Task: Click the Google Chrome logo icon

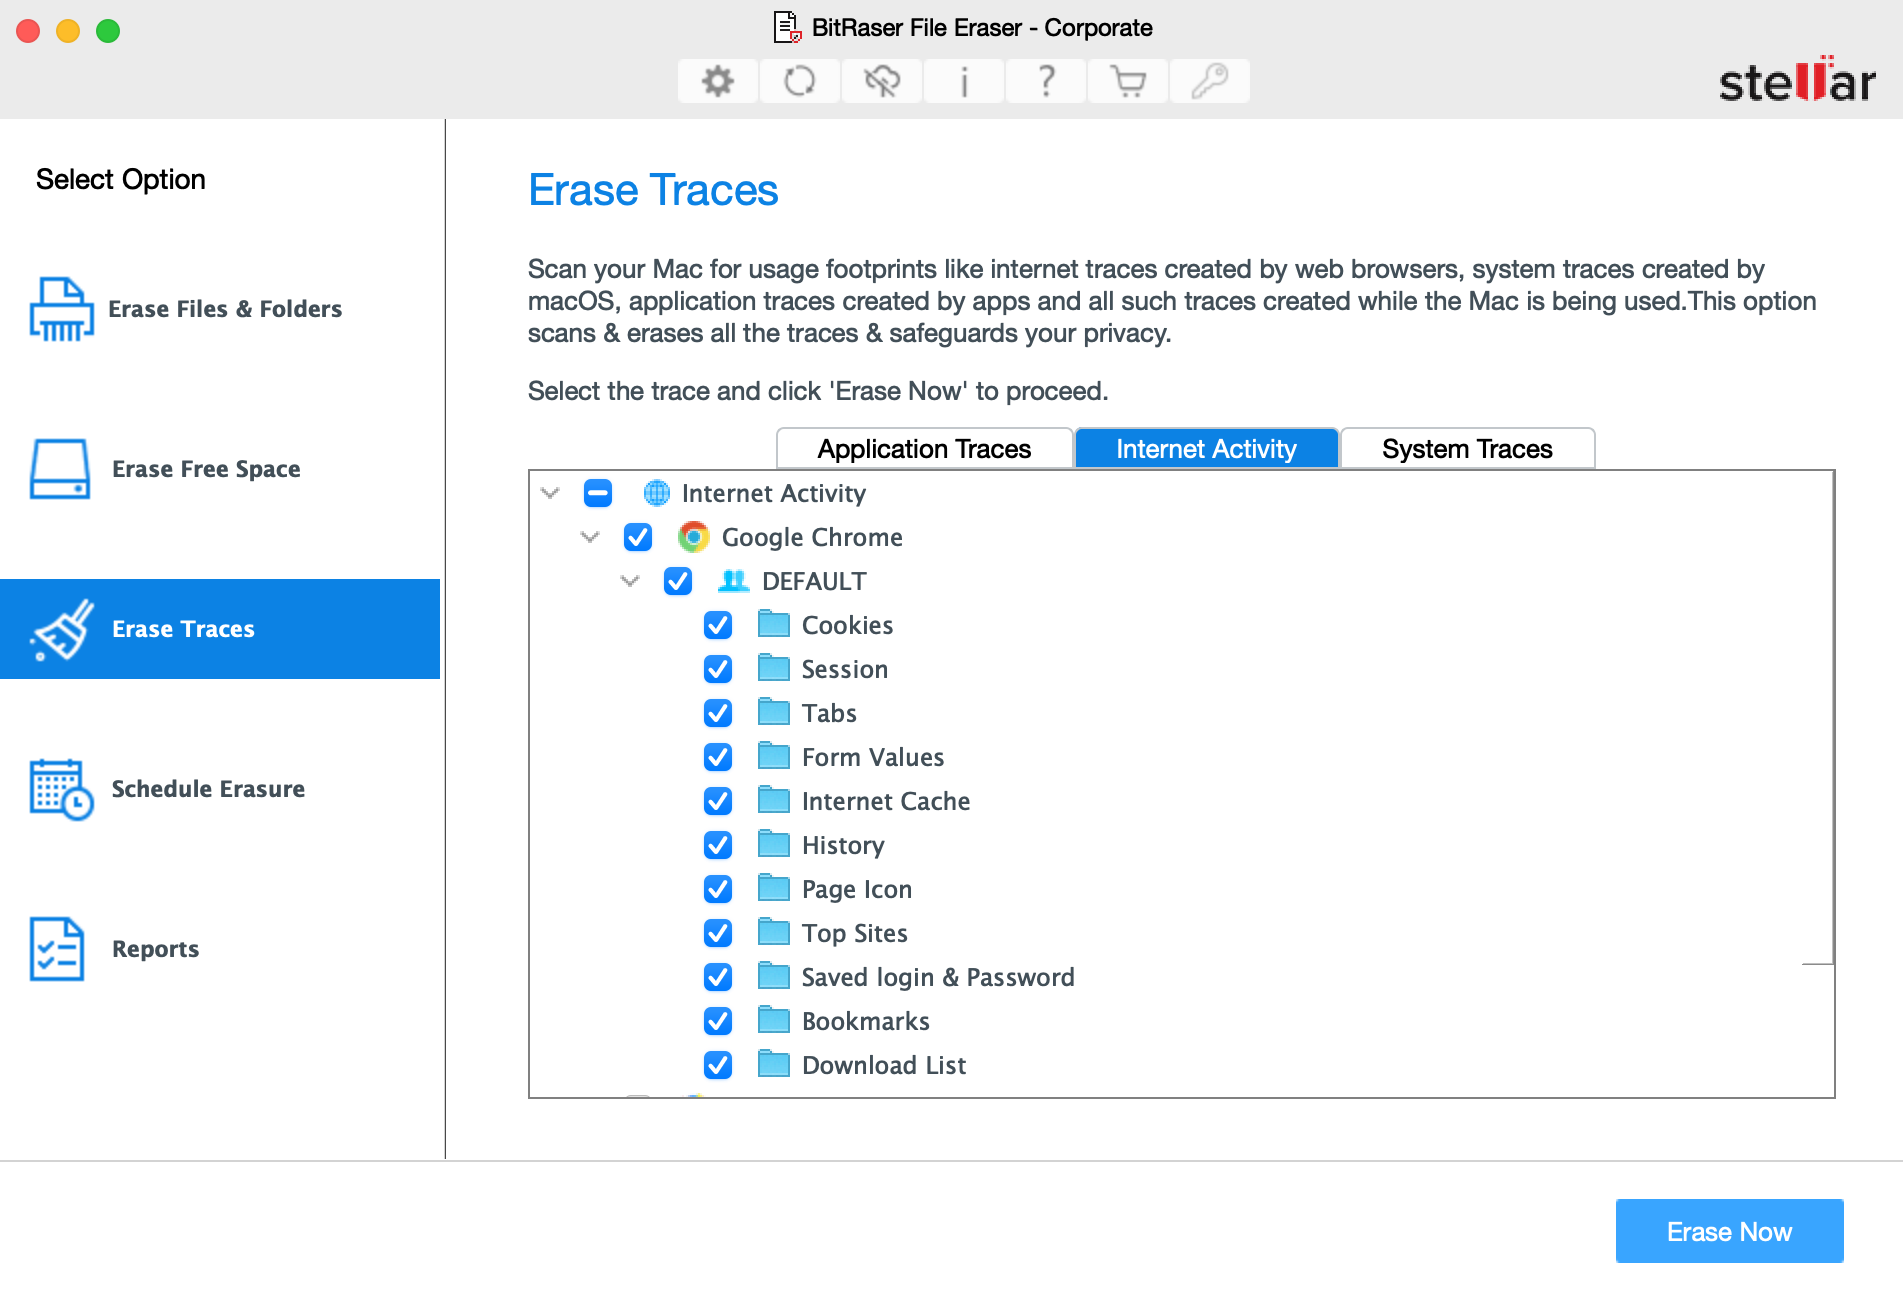Action: coord(693,537)
